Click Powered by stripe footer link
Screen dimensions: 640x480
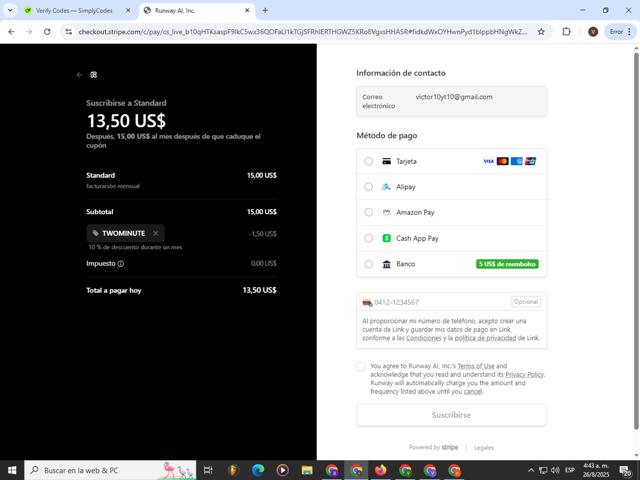pos(433,447)
